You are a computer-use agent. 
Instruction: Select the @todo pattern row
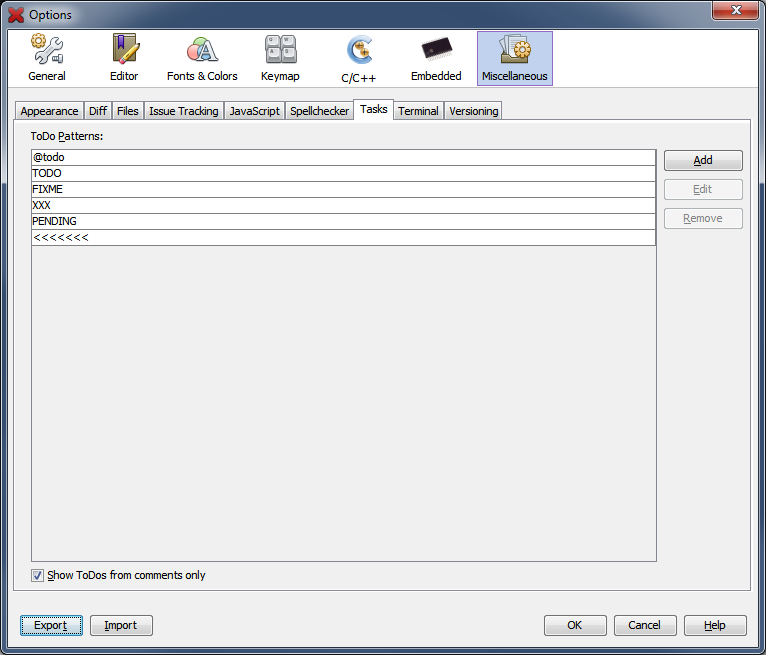pyautogui.click(x=343, y=157)
